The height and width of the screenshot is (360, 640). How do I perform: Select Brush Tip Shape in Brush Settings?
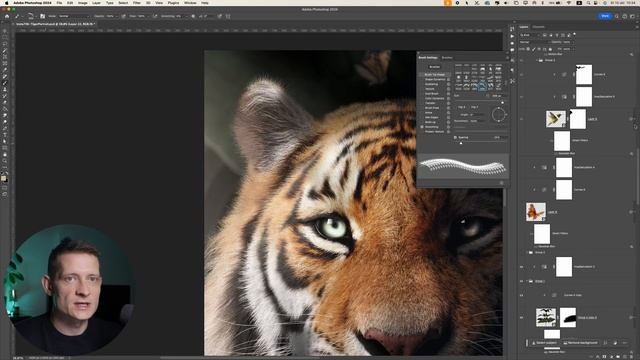click(x=434, y=75)
